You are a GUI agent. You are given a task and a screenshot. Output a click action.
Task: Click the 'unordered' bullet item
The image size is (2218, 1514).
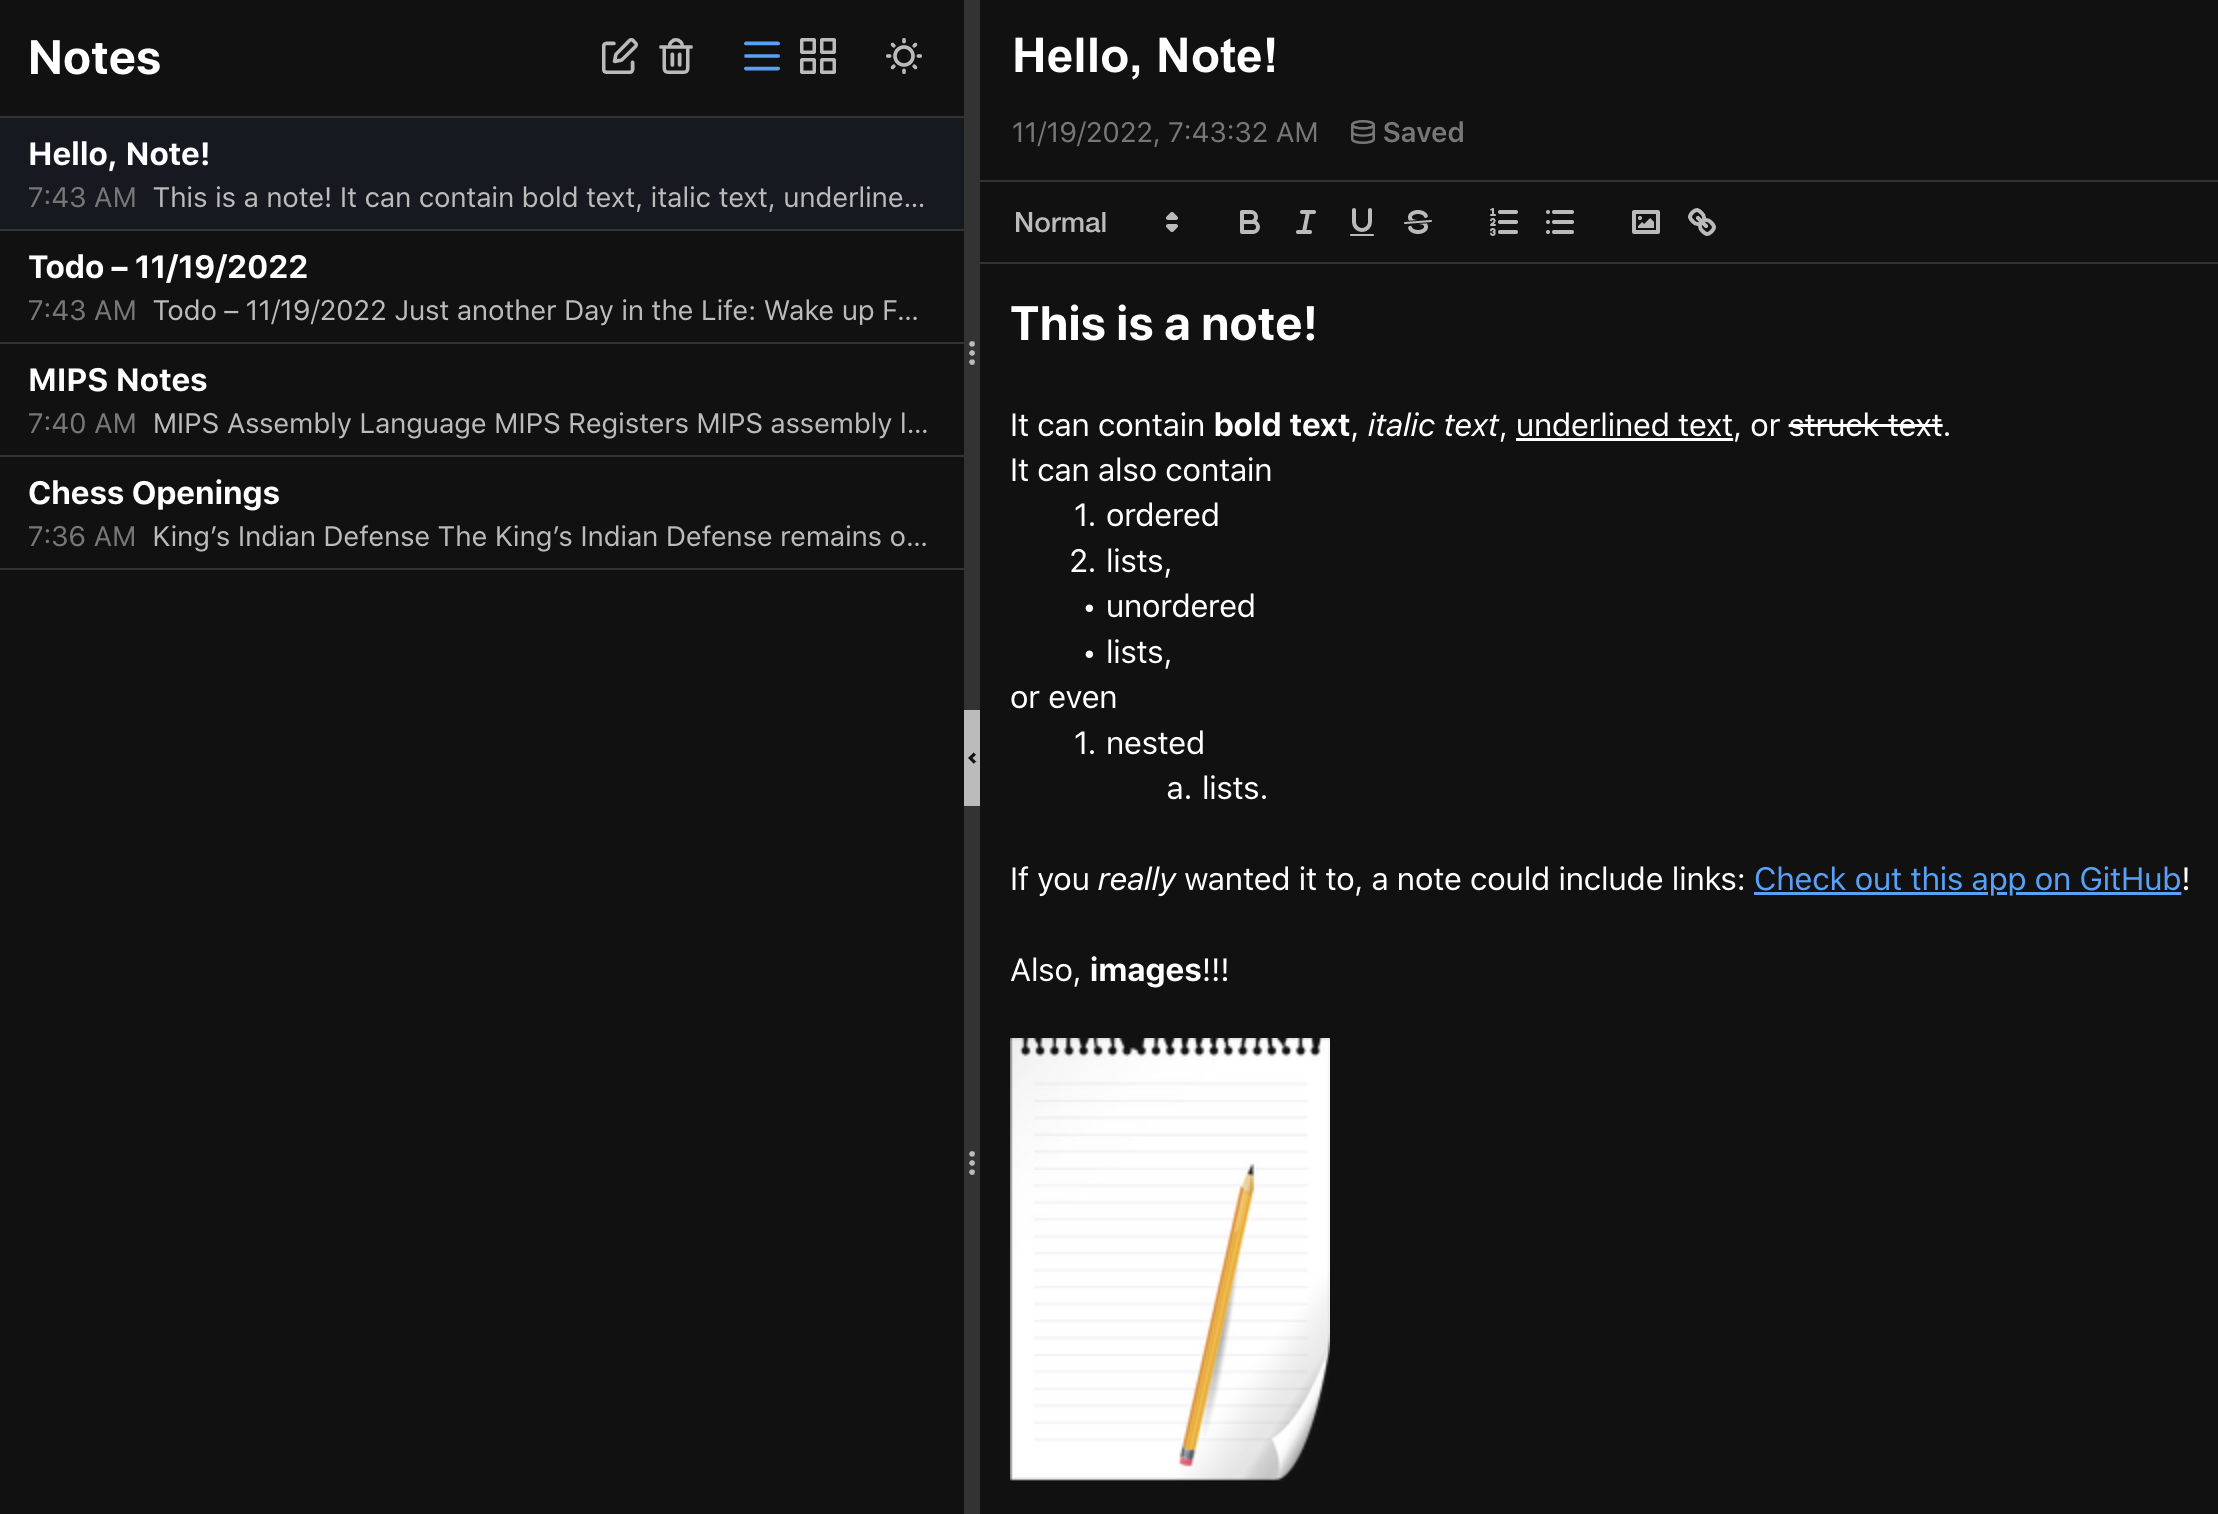tap(1180, 606)
